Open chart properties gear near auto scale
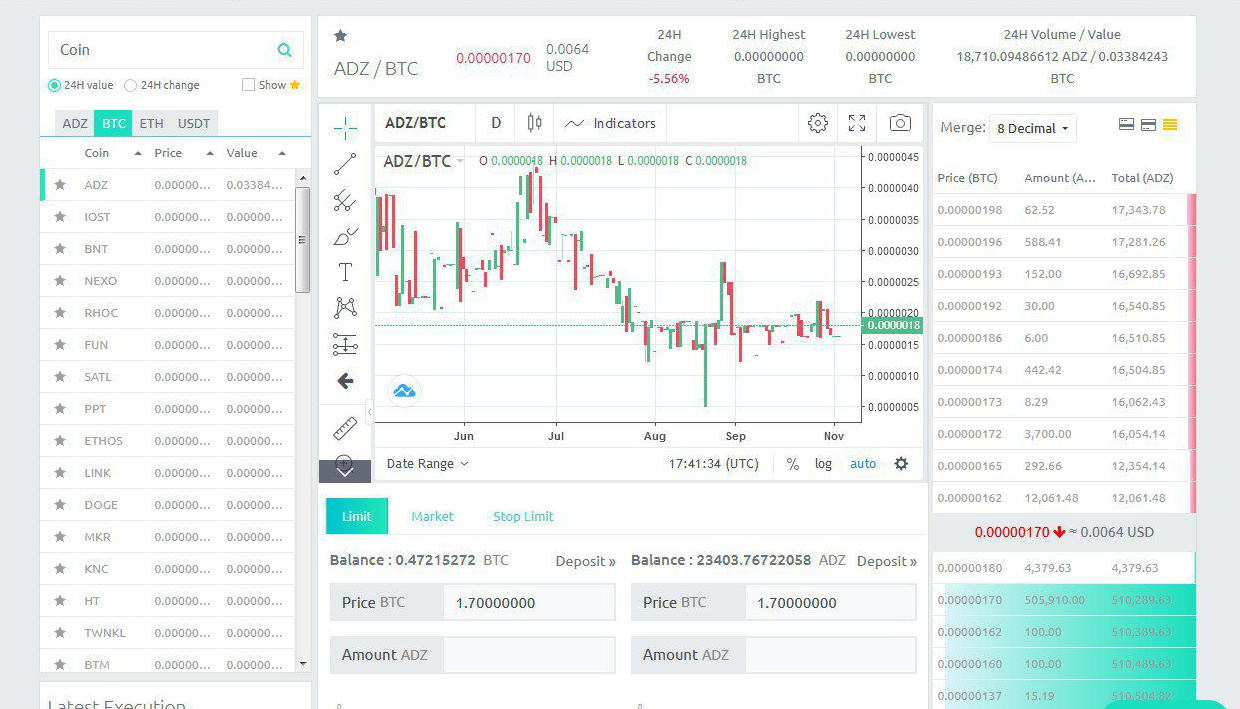The height and width of the screenshot is (709, 1240). click(x=901, y=464)
